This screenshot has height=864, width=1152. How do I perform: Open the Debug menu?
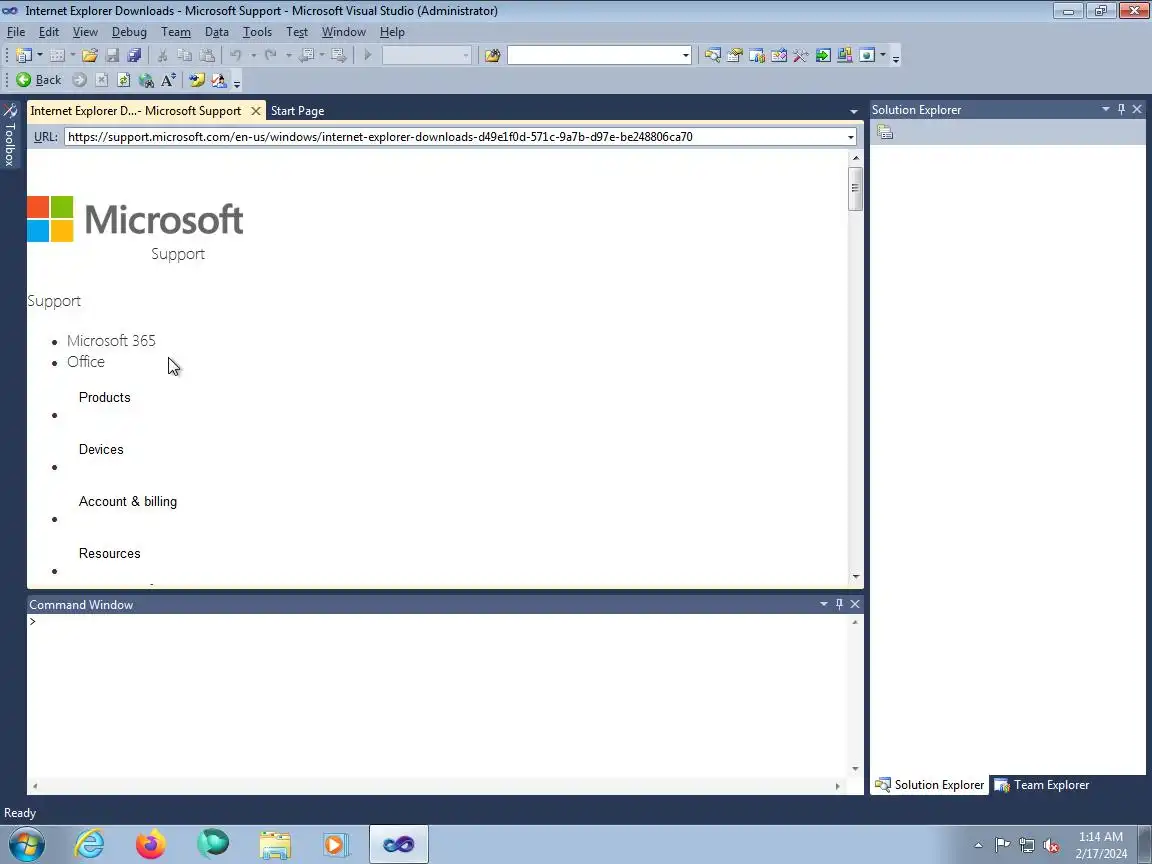tap(129, 32)
